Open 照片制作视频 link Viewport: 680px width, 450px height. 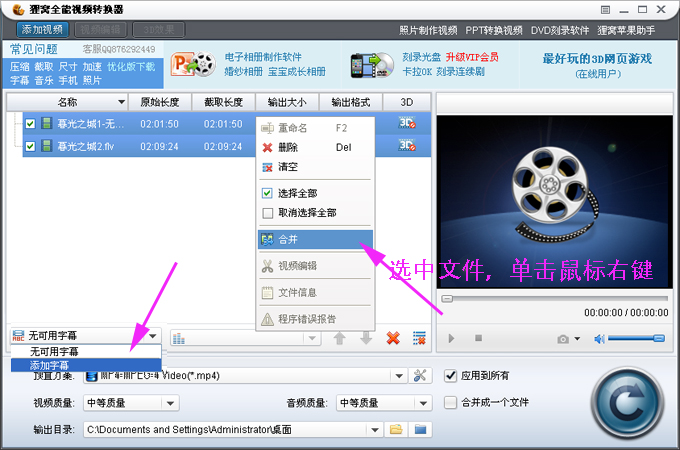tap(428, 30)
